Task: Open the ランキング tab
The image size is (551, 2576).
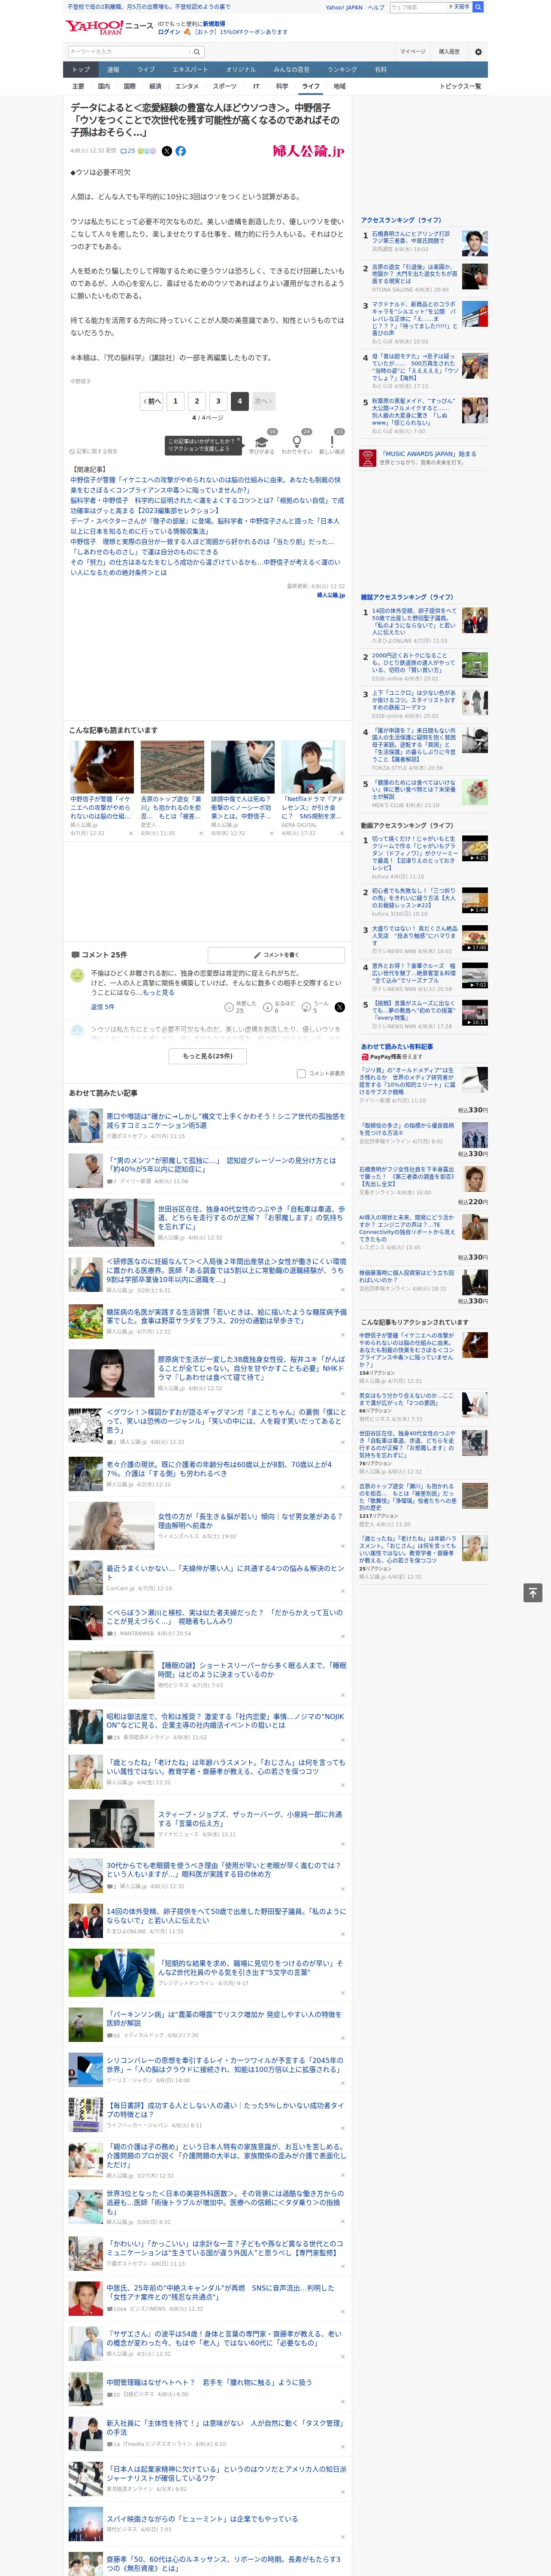Action: coord(342,70)
